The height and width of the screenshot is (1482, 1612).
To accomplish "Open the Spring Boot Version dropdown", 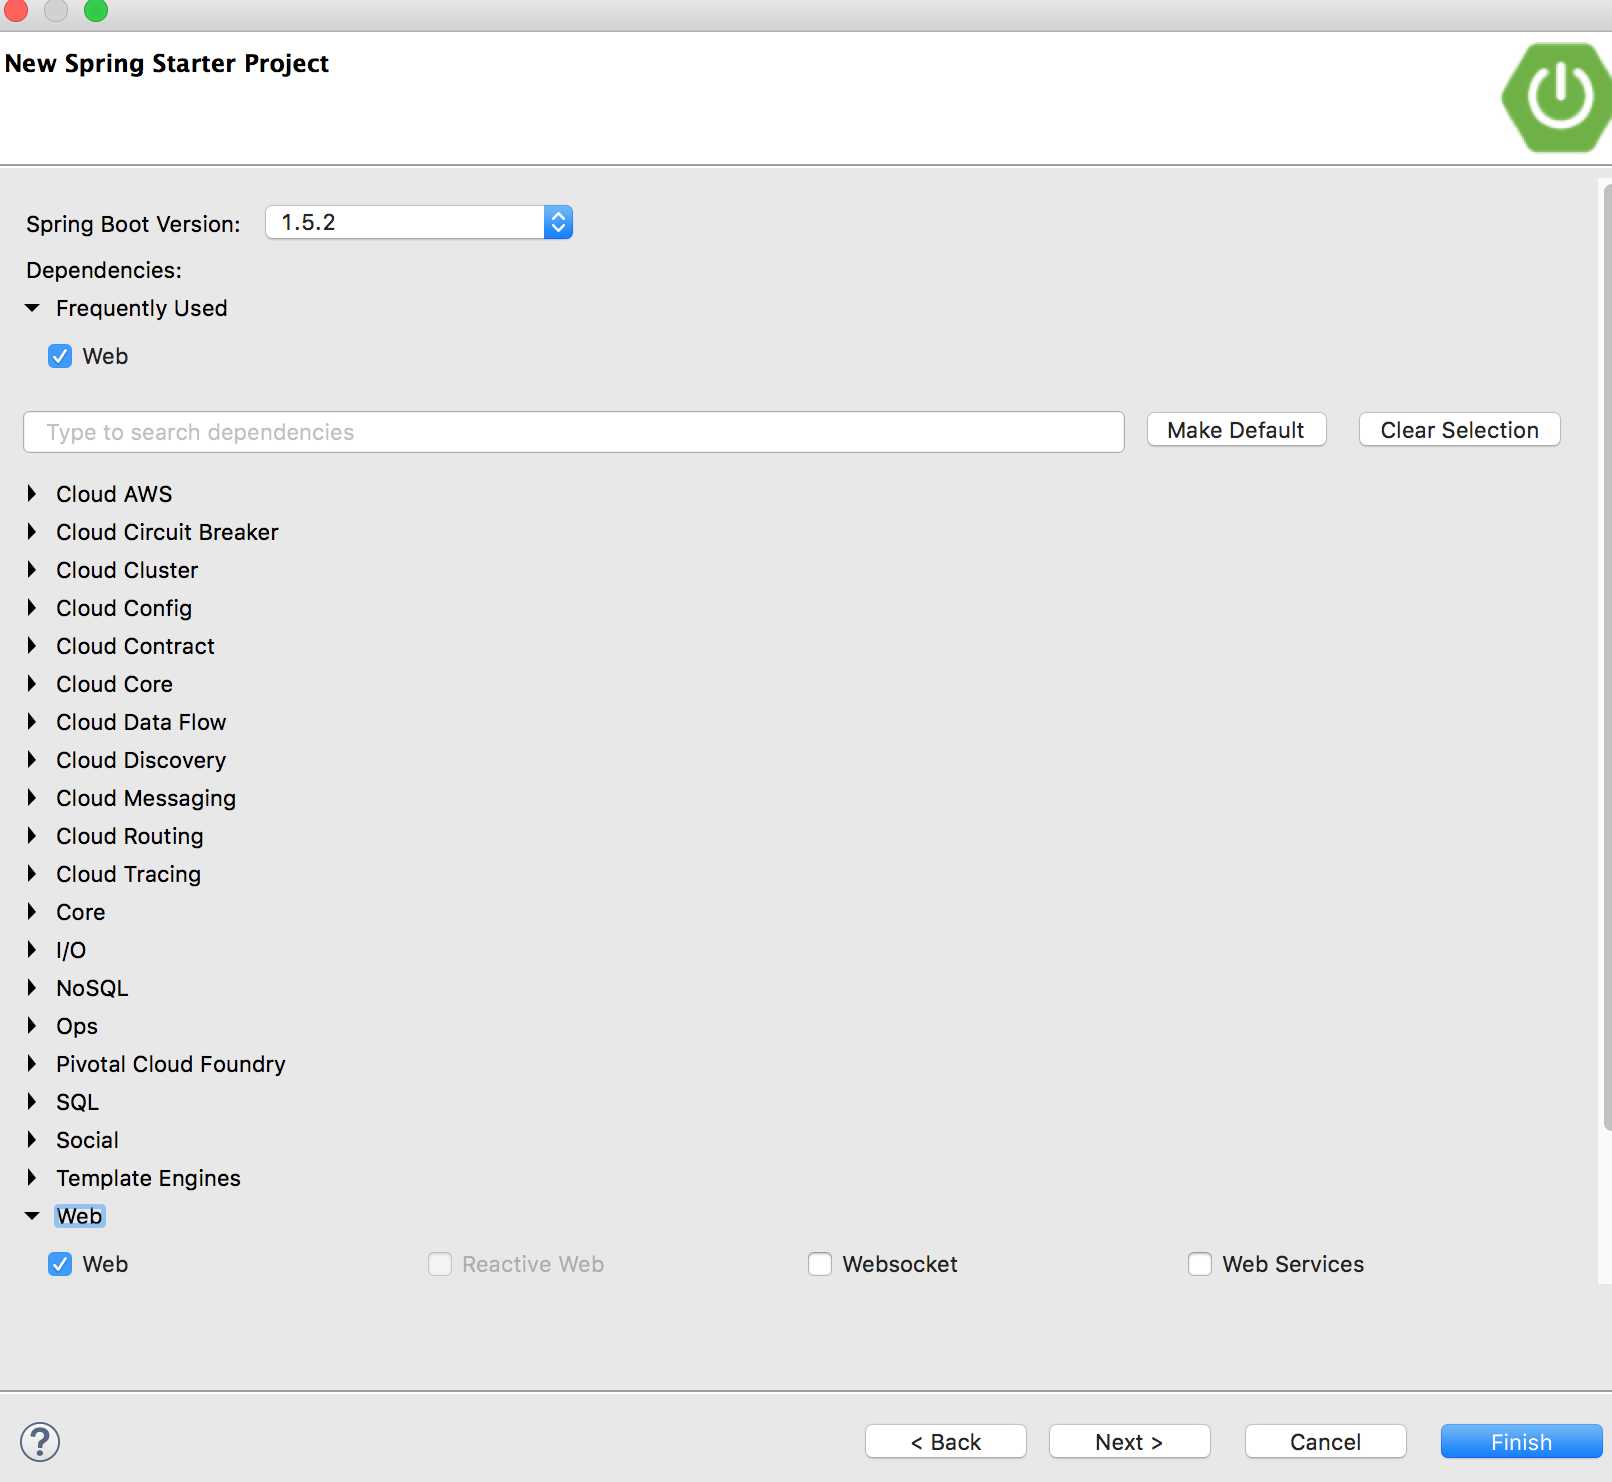I will [419, 222].
